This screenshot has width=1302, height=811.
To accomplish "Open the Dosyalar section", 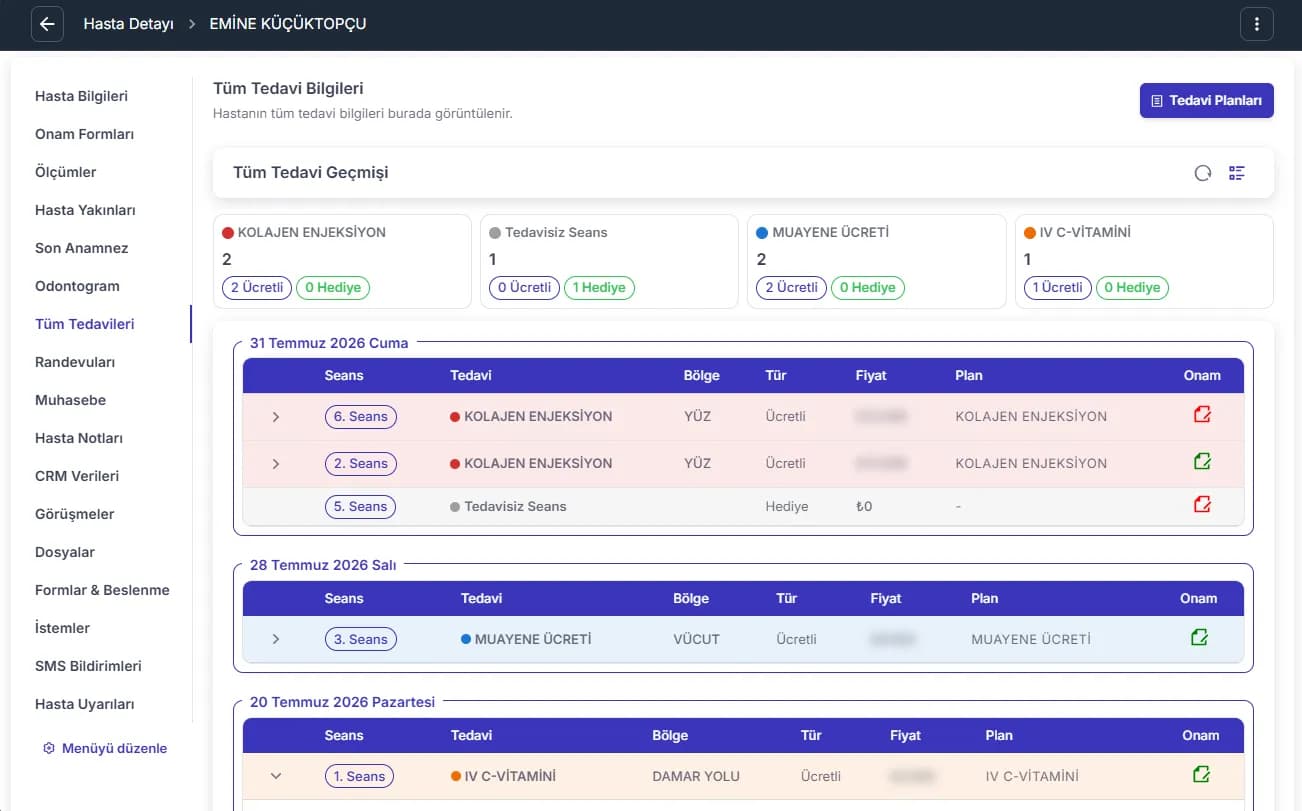I will tap(65, 552).
